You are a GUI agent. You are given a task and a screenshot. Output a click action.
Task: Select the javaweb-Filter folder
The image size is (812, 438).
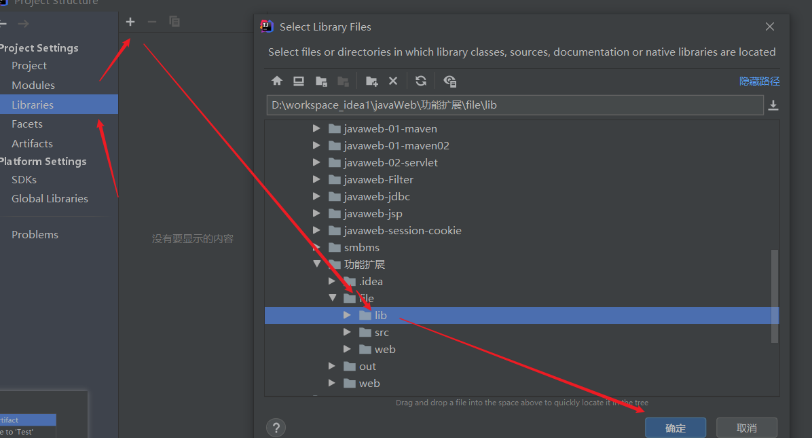[x=379, y=180]
